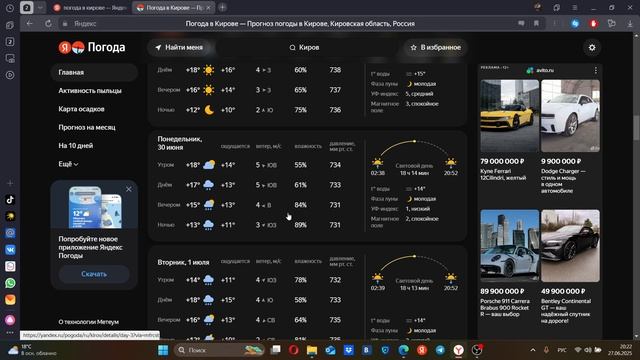Image resolution: width=640 pixels, height=360 pixels.
Task: Open «Активность пыльцы» section
Action: [90, 91]
